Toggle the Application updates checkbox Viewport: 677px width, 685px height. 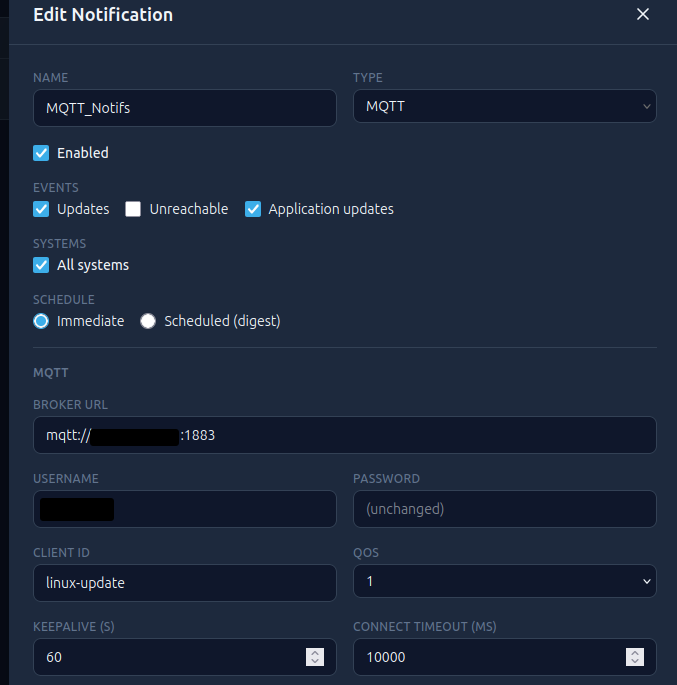coord(253,209)
